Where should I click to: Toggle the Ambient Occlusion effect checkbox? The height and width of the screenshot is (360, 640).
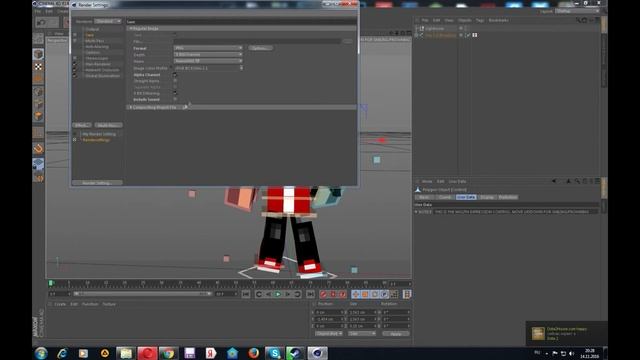75,70
